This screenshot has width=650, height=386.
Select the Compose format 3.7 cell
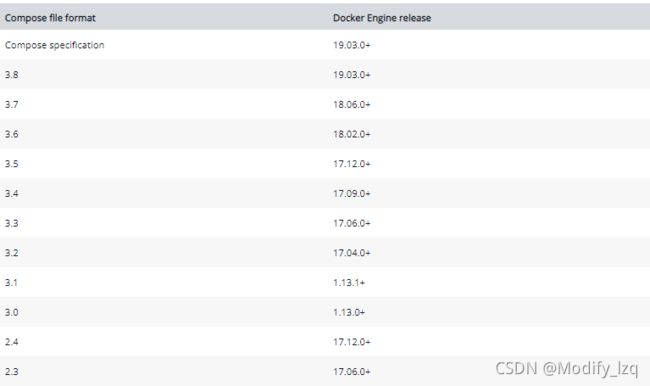click(12, 104)
